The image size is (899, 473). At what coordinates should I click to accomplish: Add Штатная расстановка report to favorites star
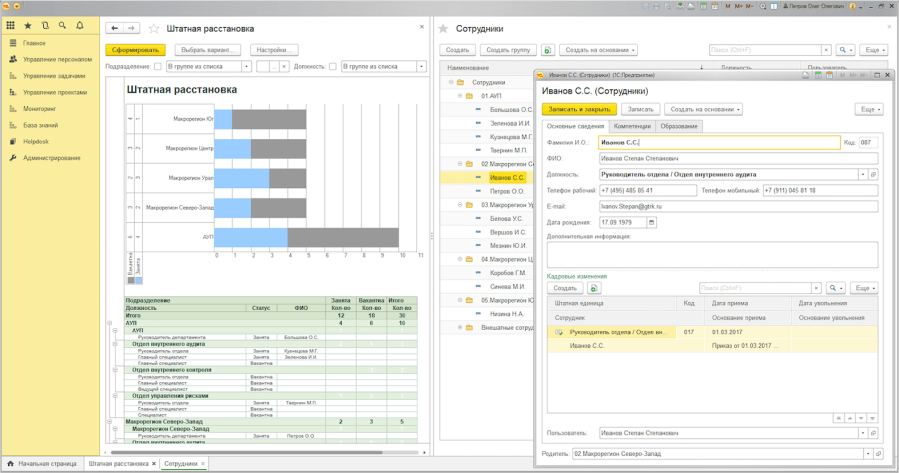tap(154, 29)
